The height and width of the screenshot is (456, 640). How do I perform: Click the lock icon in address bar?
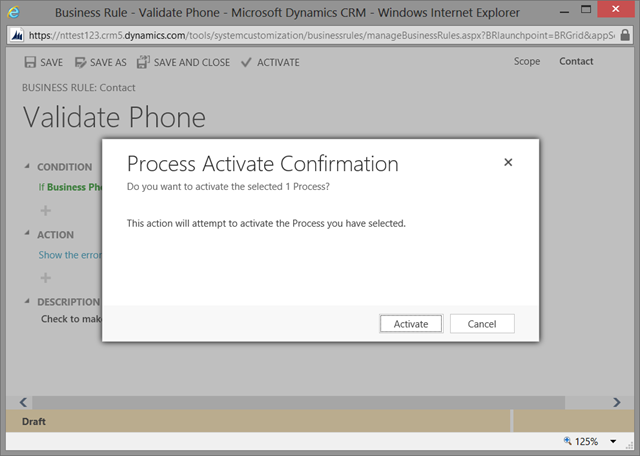point(17,35)
